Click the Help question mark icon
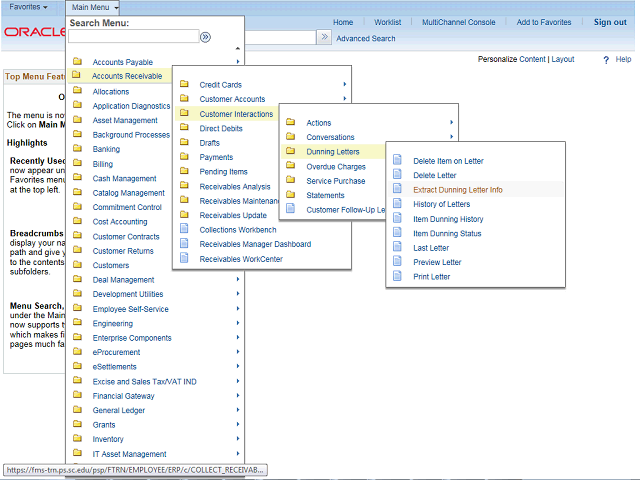640x480 pixels. 606,60
